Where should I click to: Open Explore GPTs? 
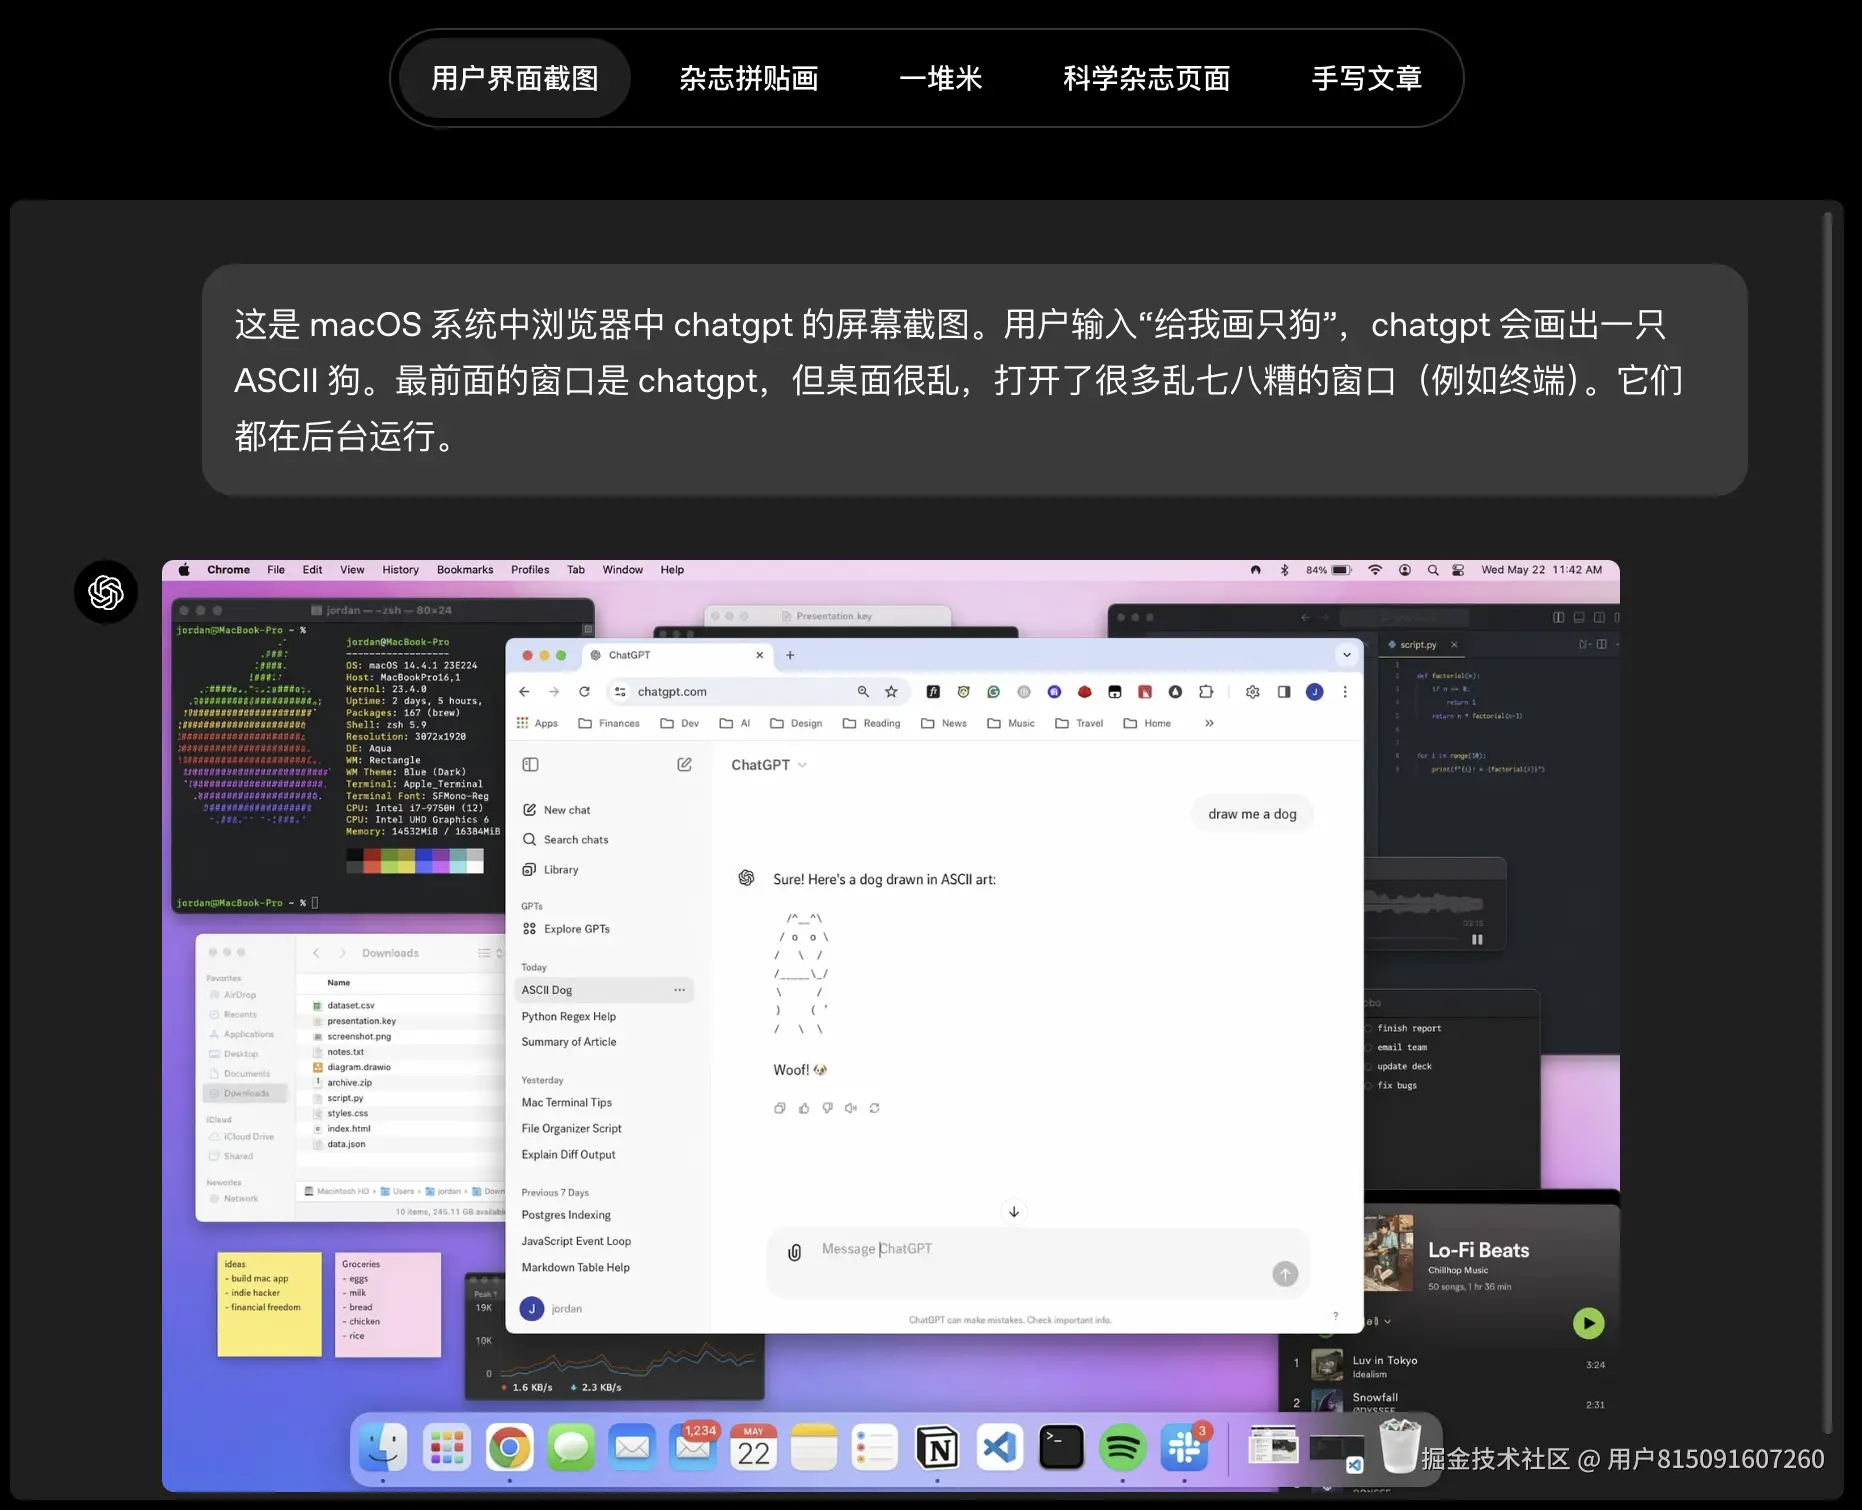click(x=567, y=929)
